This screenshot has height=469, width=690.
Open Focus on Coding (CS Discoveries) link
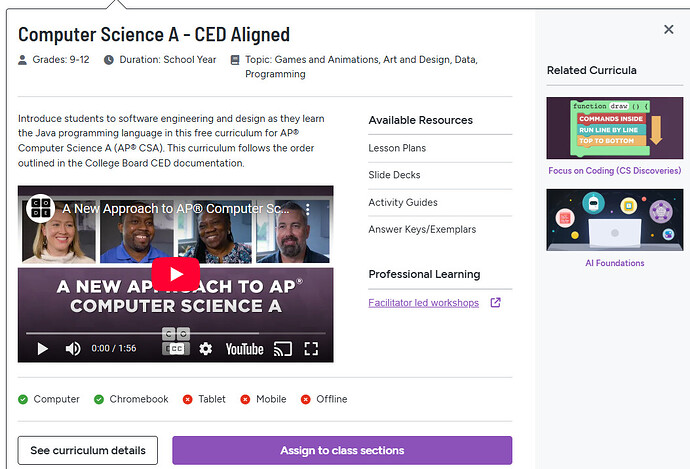[x=615, y=171]
